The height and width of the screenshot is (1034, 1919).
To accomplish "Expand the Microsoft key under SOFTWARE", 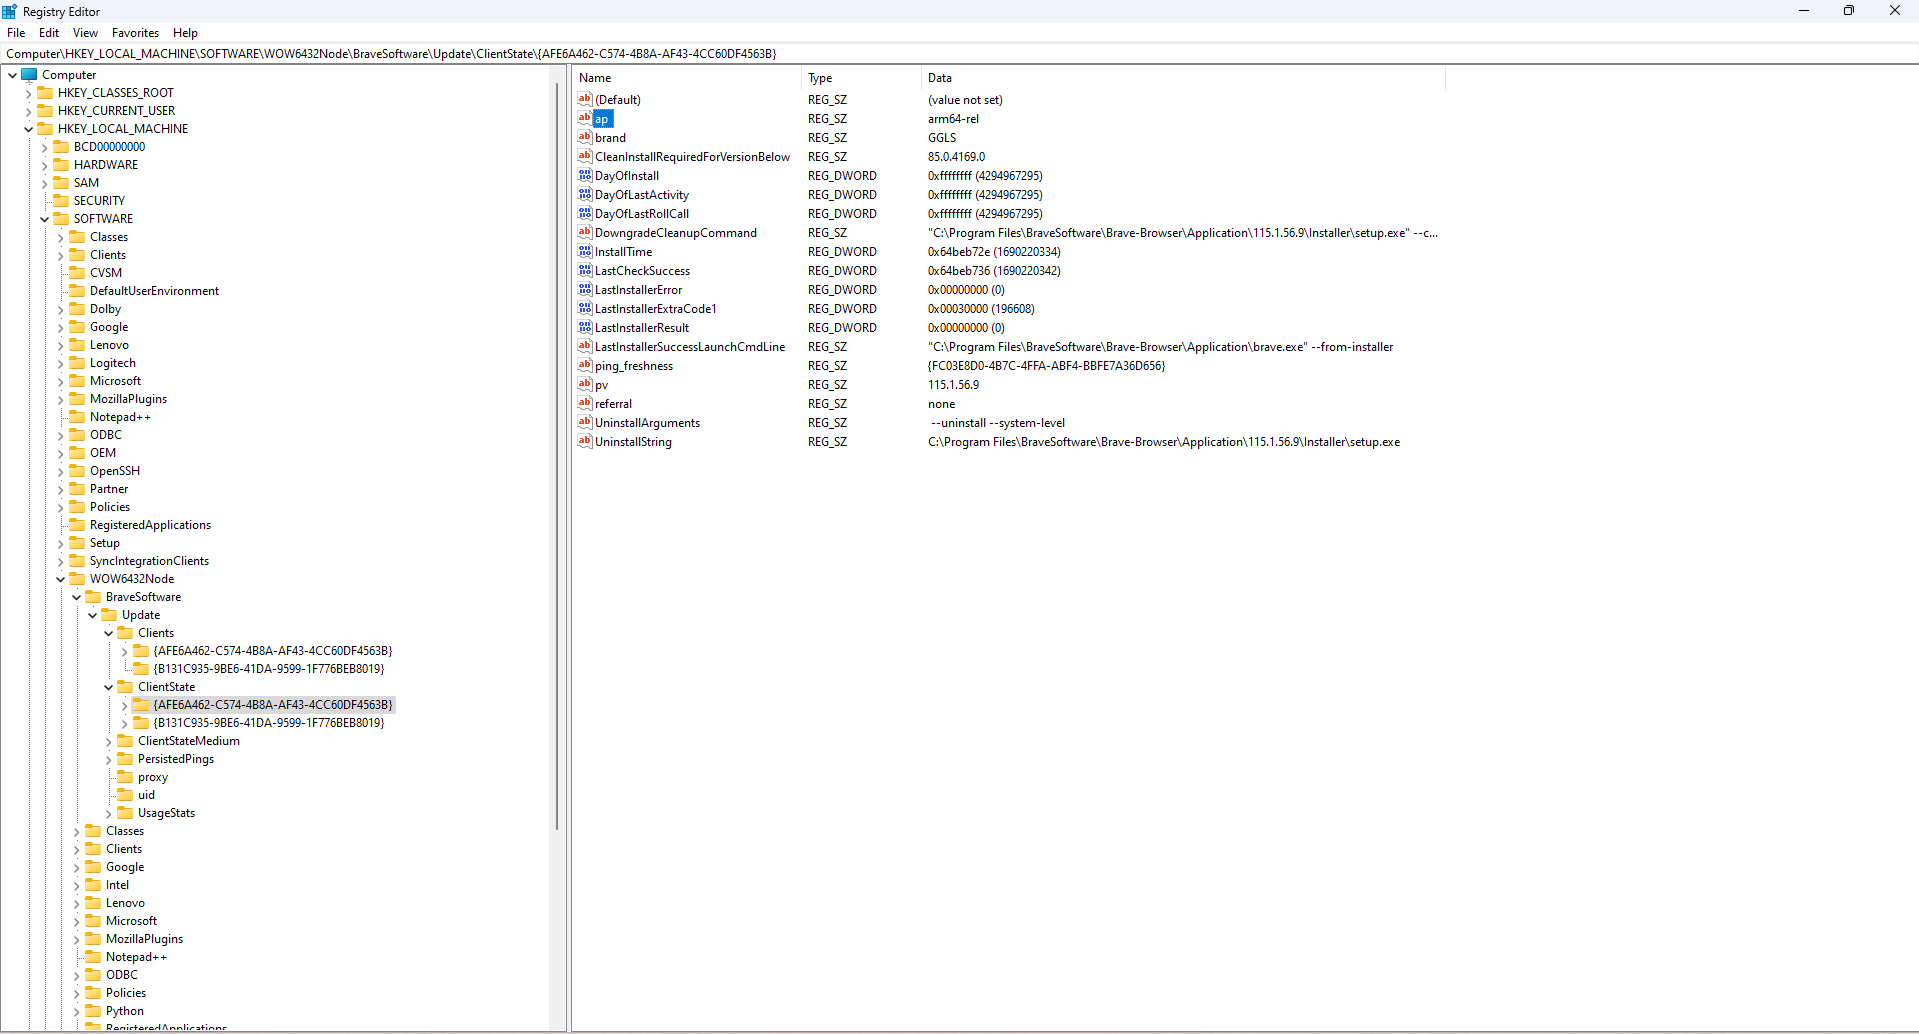I will coord(60,381).
